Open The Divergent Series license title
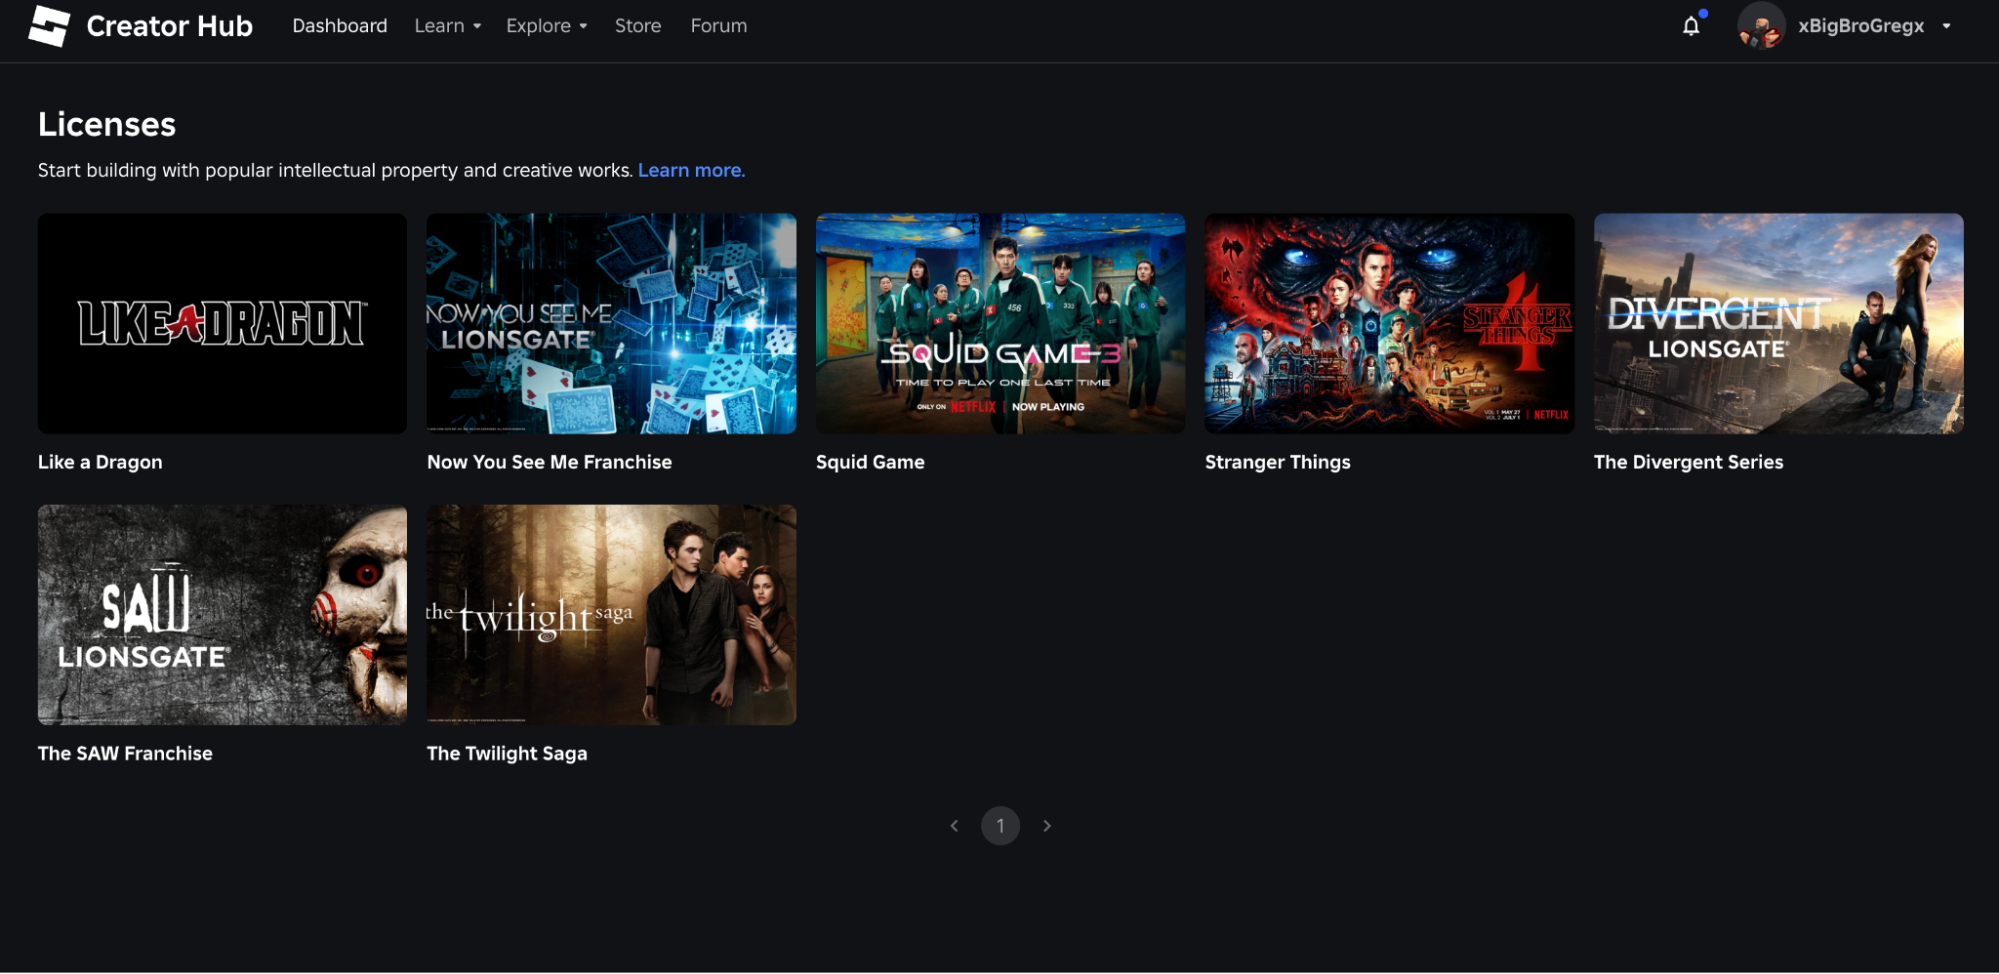Viewport: 1999px width, 974px height. (1687, 461)
